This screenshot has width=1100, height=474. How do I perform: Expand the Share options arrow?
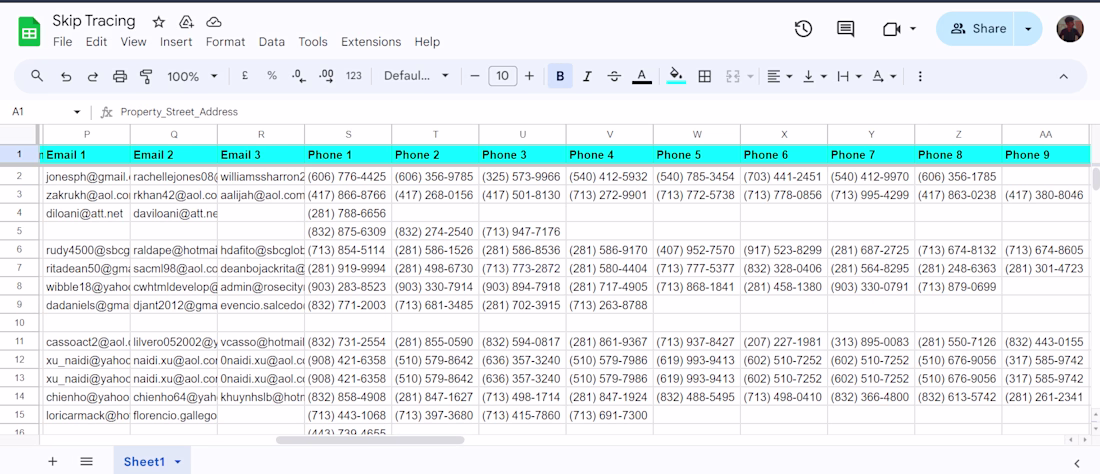(1028, 29)
